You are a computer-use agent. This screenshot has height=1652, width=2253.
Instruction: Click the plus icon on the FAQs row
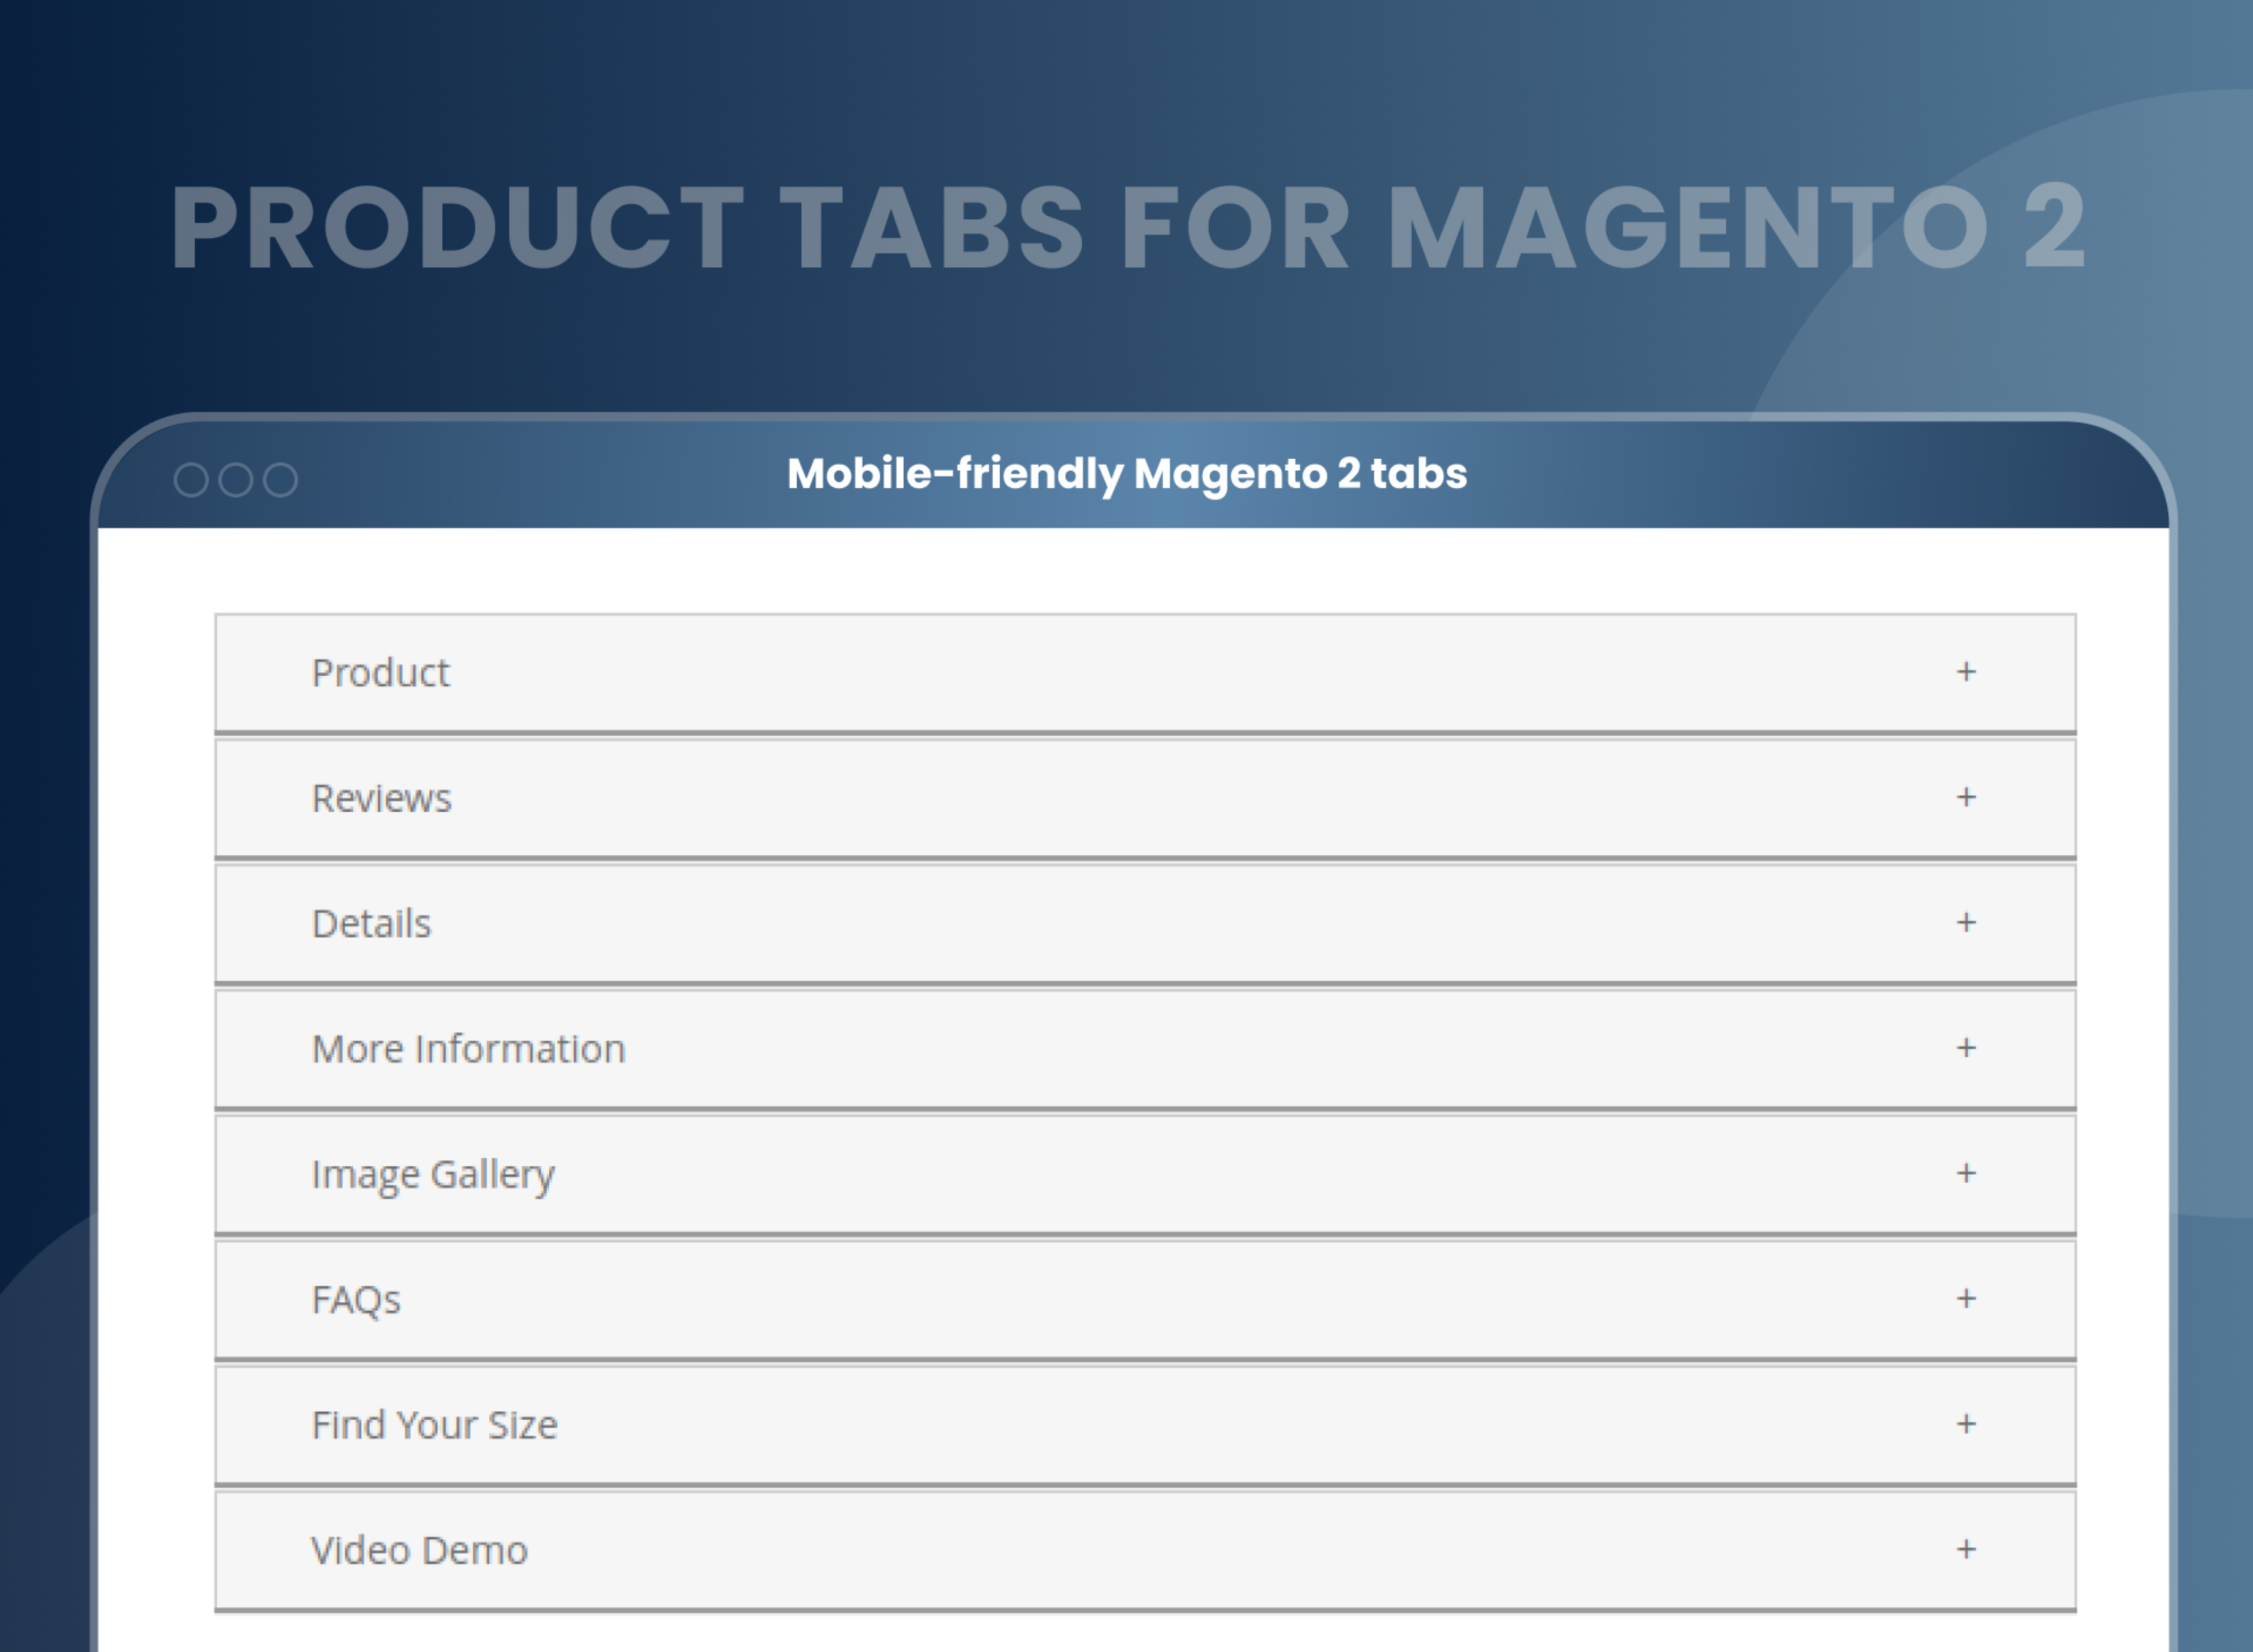[x=1965, y=1299]
